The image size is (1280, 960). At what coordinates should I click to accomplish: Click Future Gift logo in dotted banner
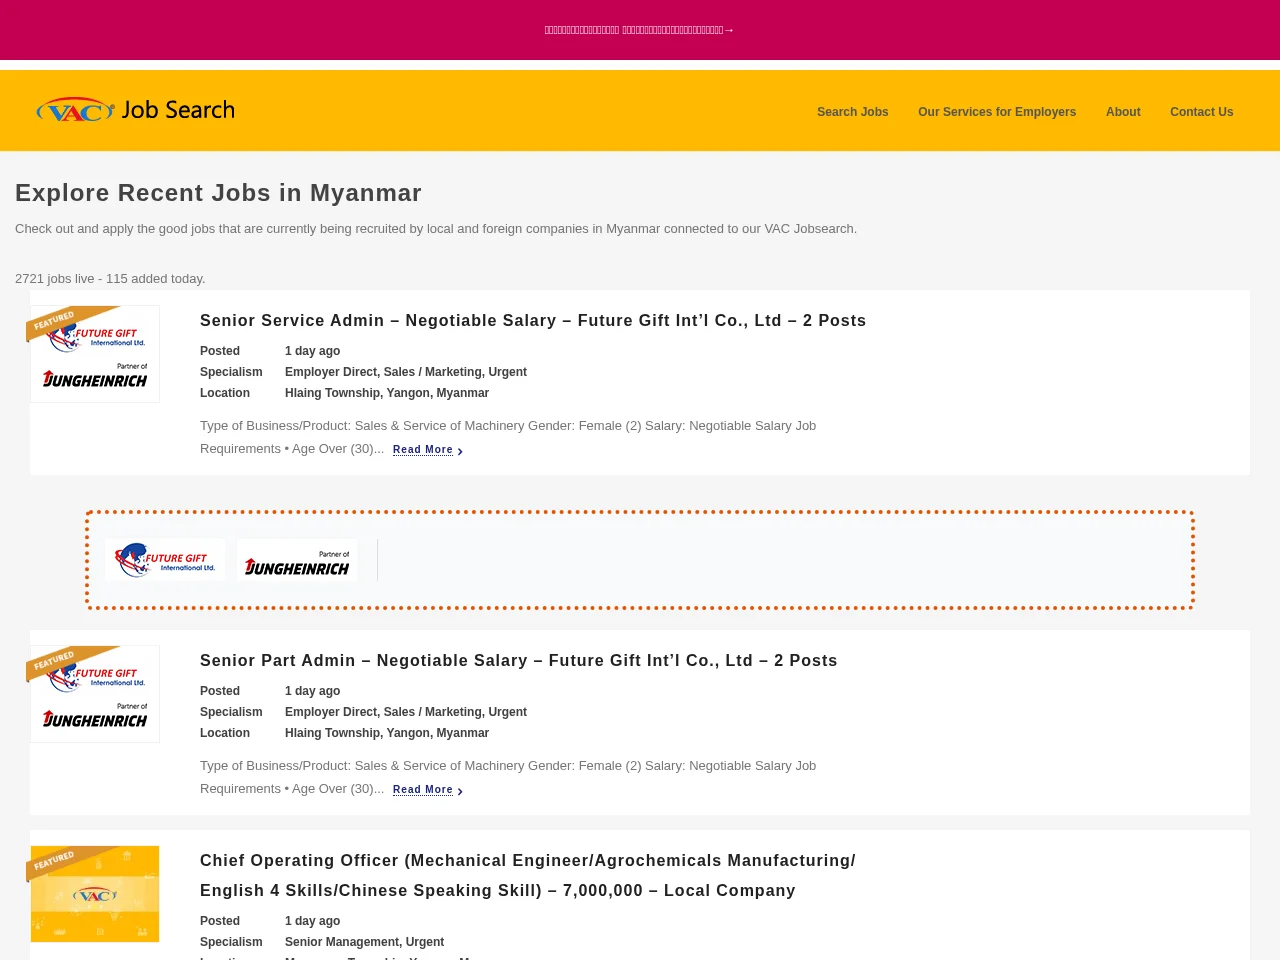165,560
